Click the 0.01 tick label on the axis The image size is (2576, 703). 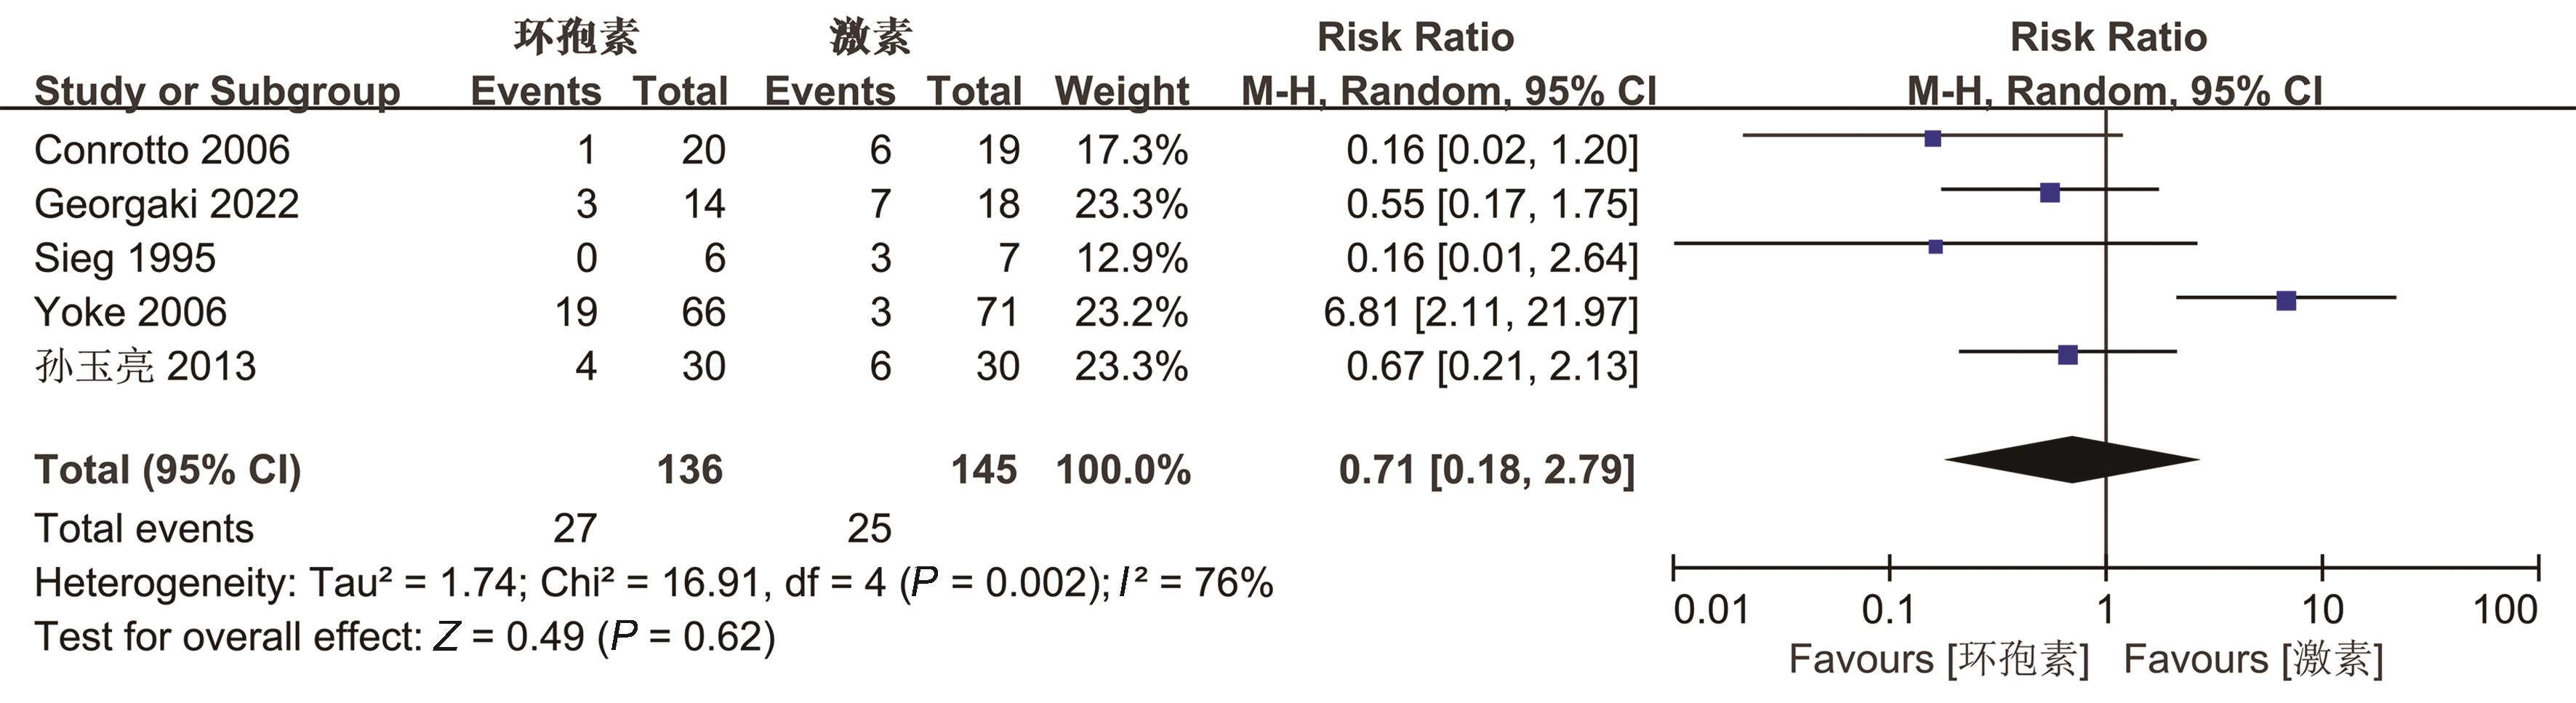click(x=1711, y=609)
